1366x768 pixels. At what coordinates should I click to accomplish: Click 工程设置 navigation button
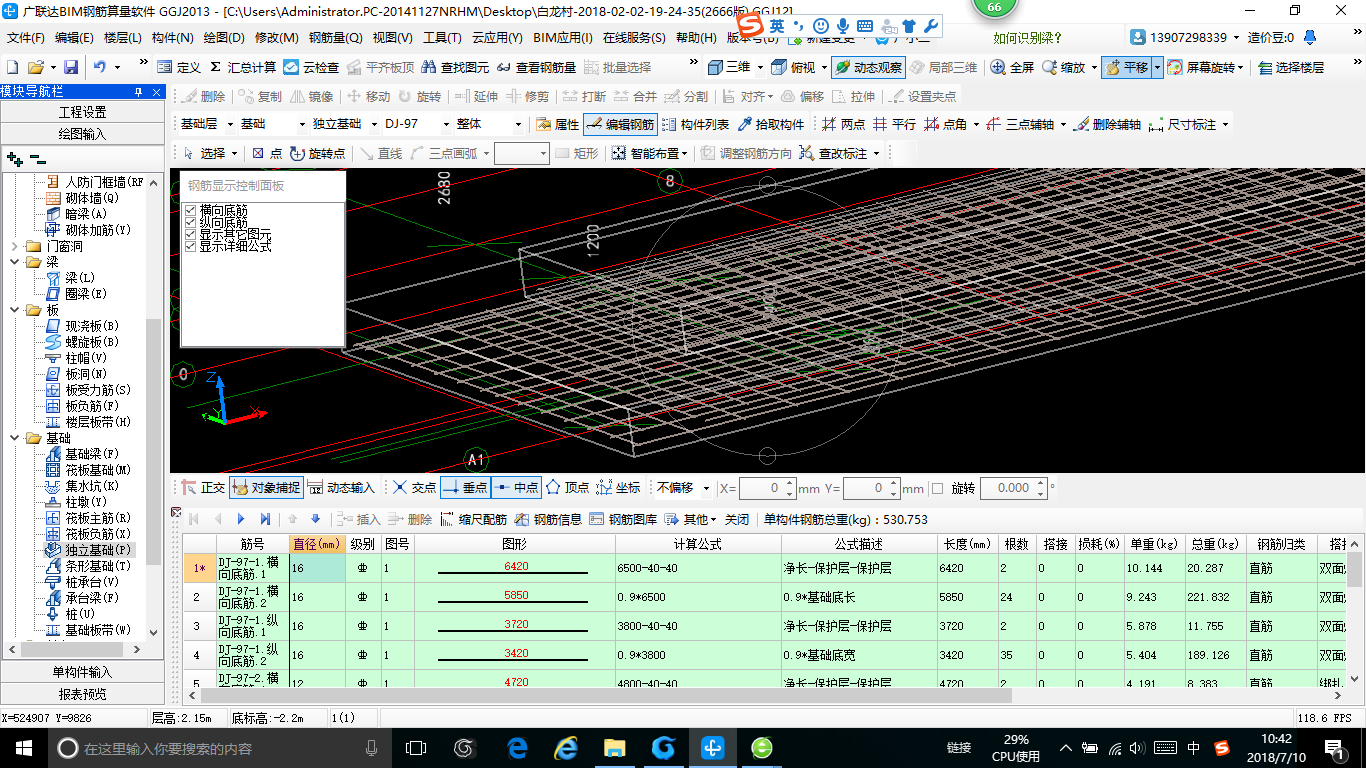click(82, 112)
